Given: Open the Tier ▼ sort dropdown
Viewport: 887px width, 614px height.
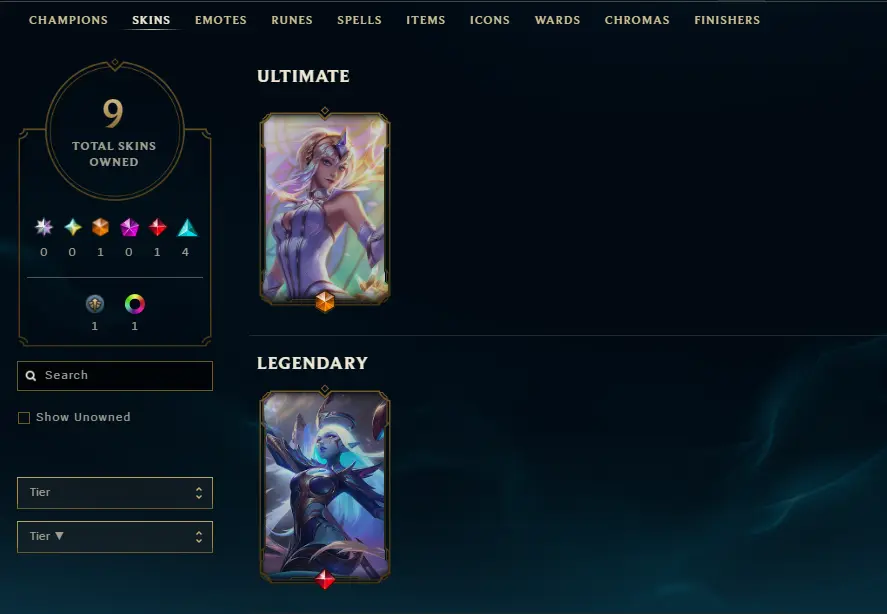Looking at the screenshot, I should pyautogui.click(x=115, y=536).
